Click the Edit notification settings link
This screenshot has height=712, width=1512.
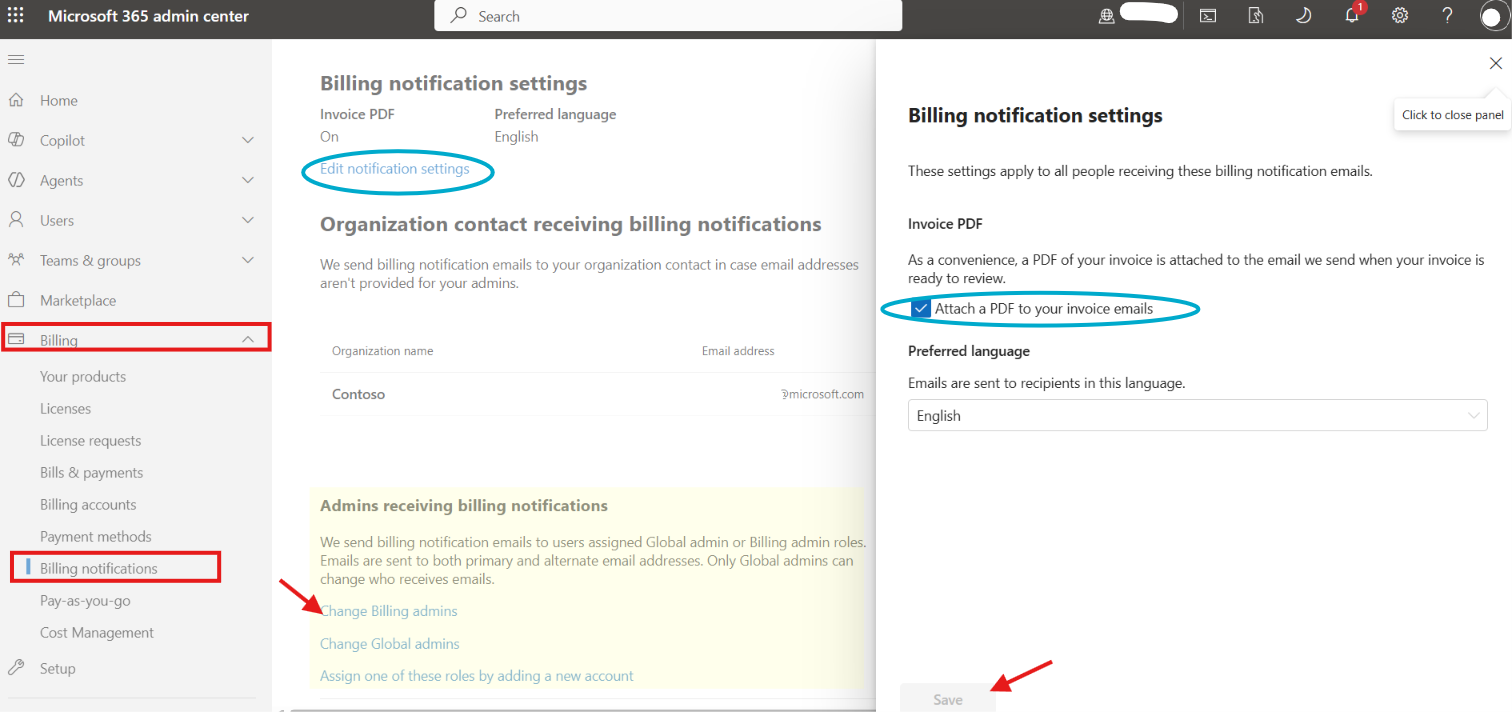point(394,169)
